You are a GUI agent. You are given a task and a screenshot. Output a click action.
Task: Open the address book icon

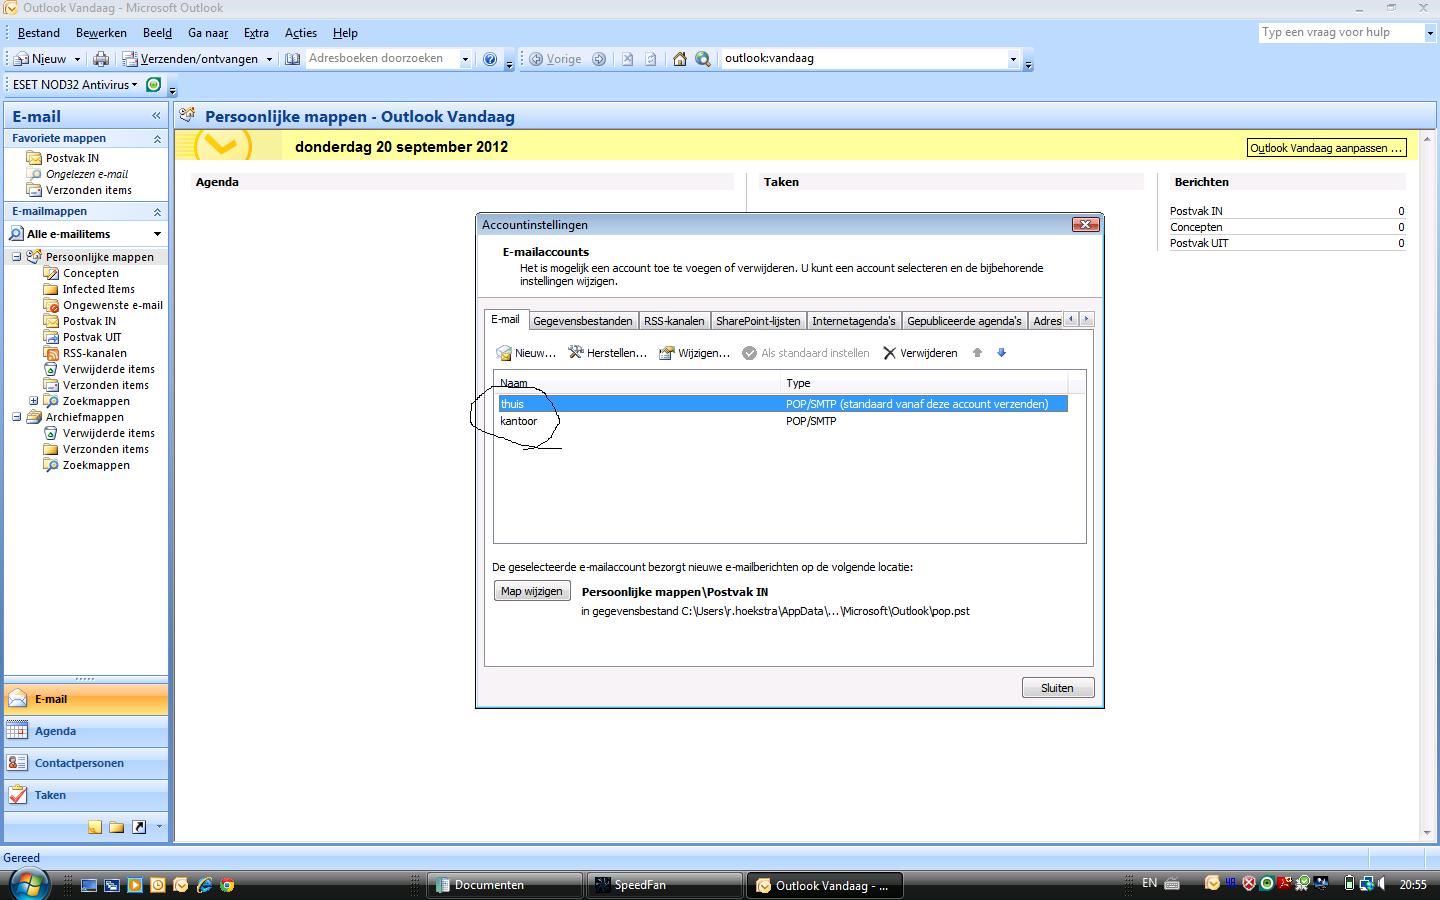point(292,59)
